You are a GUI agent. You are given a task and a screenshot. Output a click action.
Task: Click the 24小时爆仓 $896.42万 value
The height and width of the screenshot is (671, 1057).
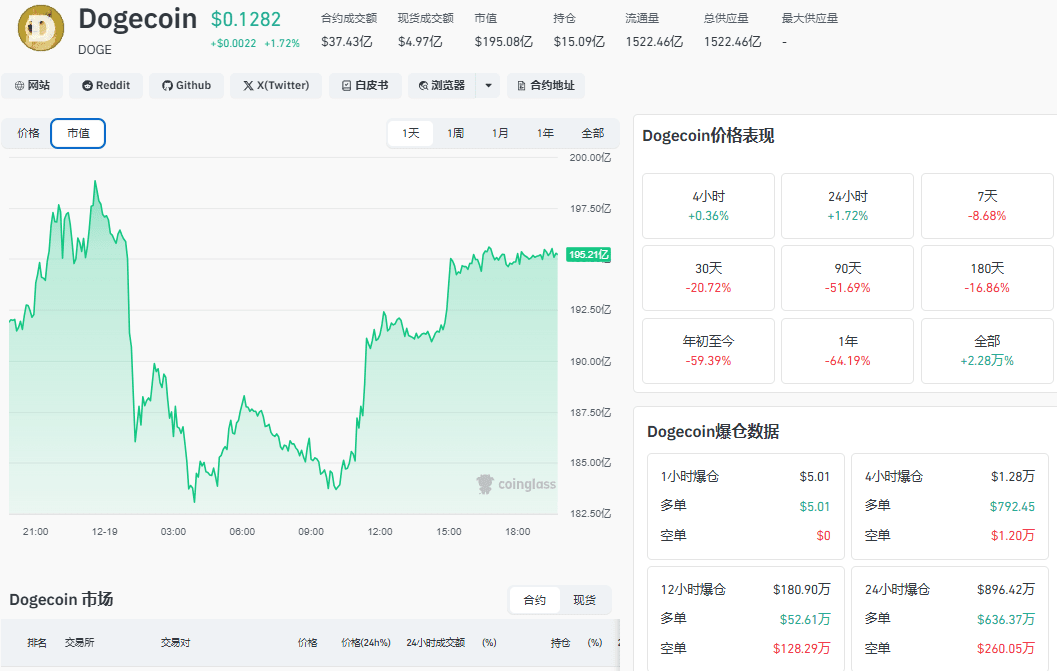[x=1006, y=590]
